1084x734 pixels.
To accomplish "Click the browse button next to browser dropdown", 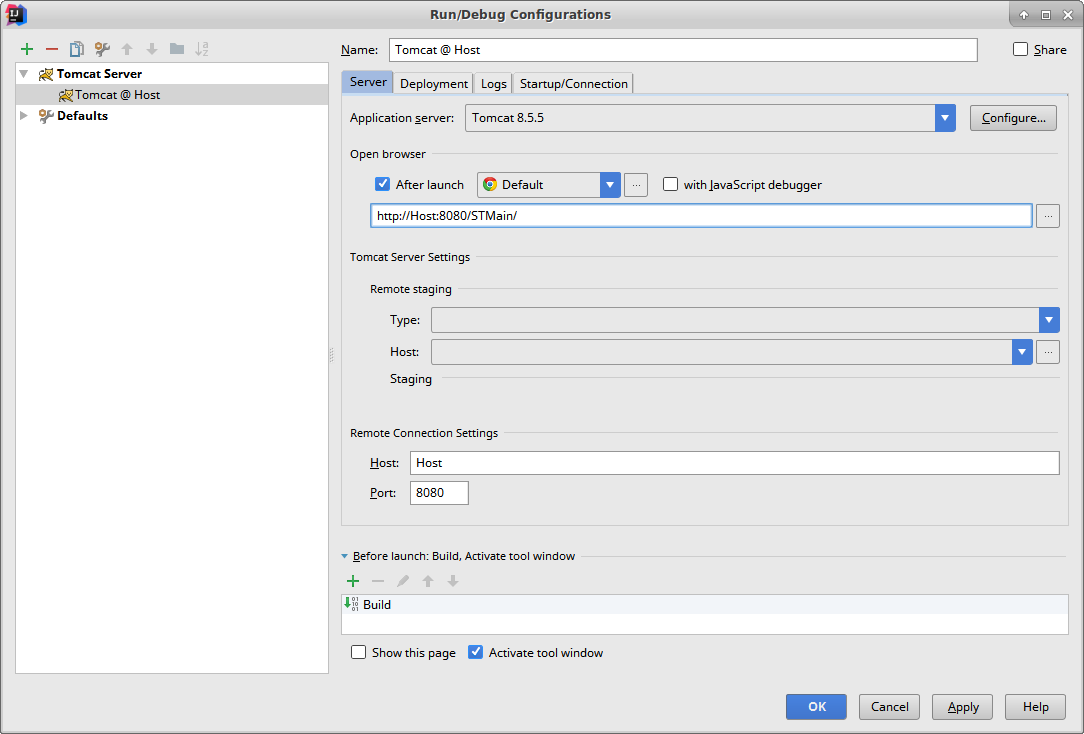I will pos(636,185).
